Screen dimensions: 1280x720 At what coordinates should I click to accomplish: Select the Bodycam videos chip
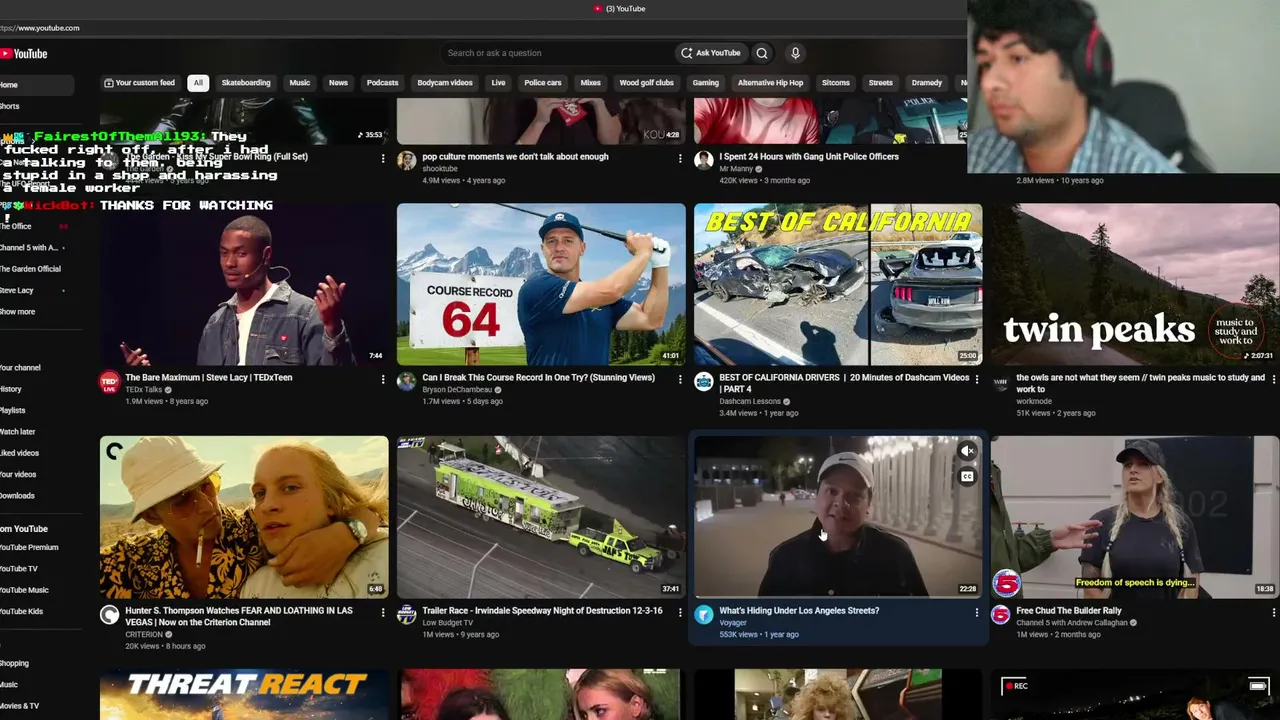pos(445,83)
